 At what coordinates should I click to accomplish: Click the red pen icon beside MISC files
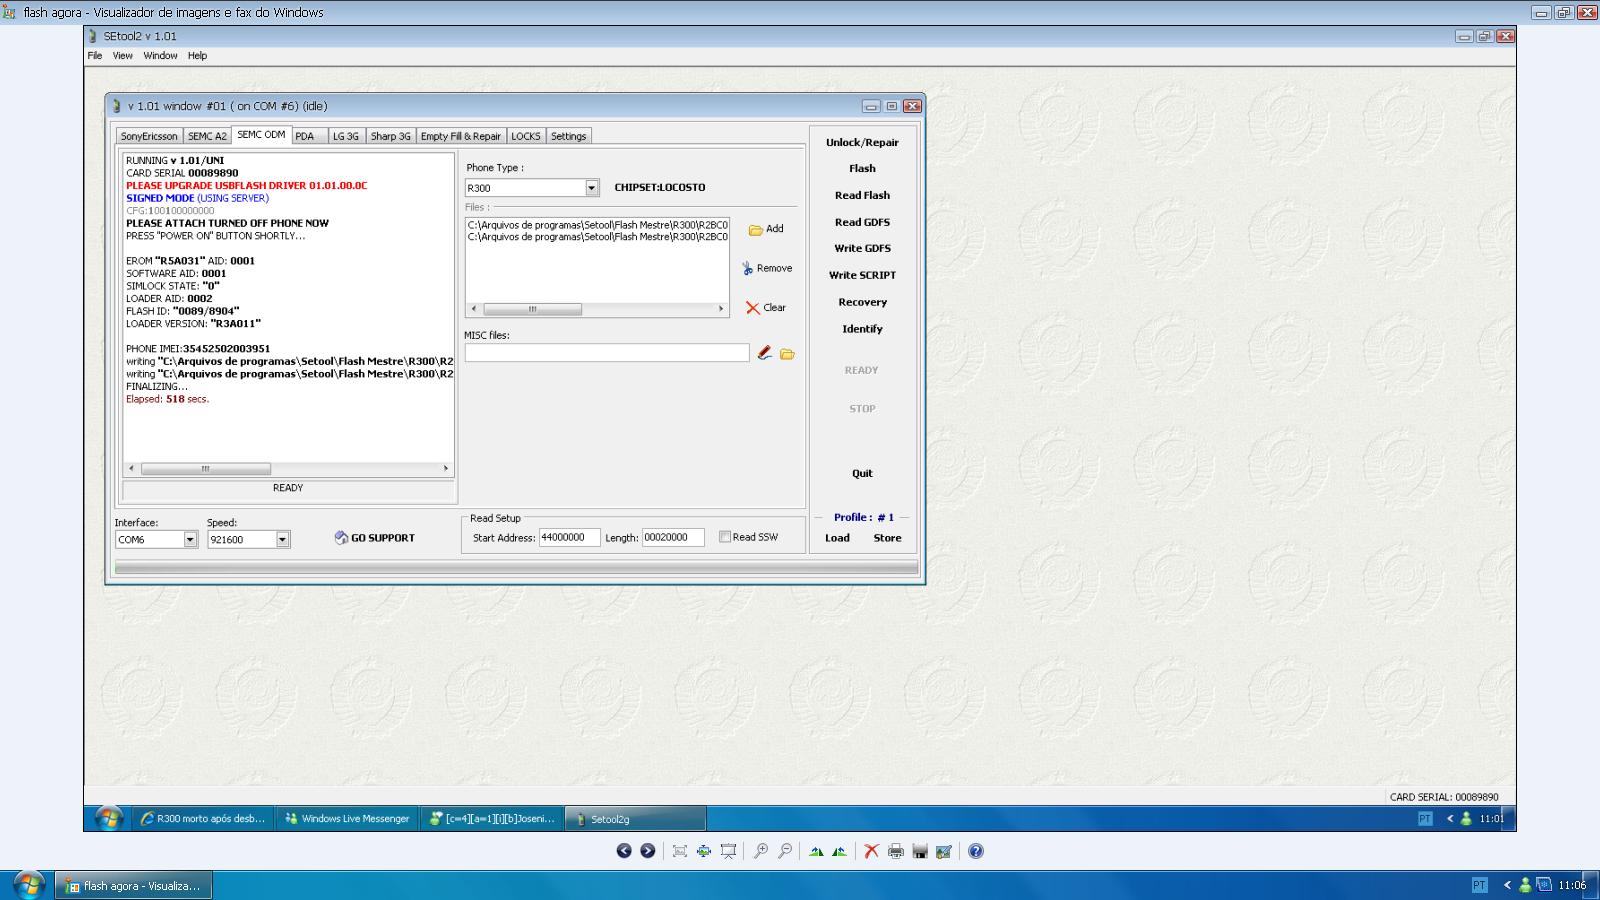coord(764,353)
